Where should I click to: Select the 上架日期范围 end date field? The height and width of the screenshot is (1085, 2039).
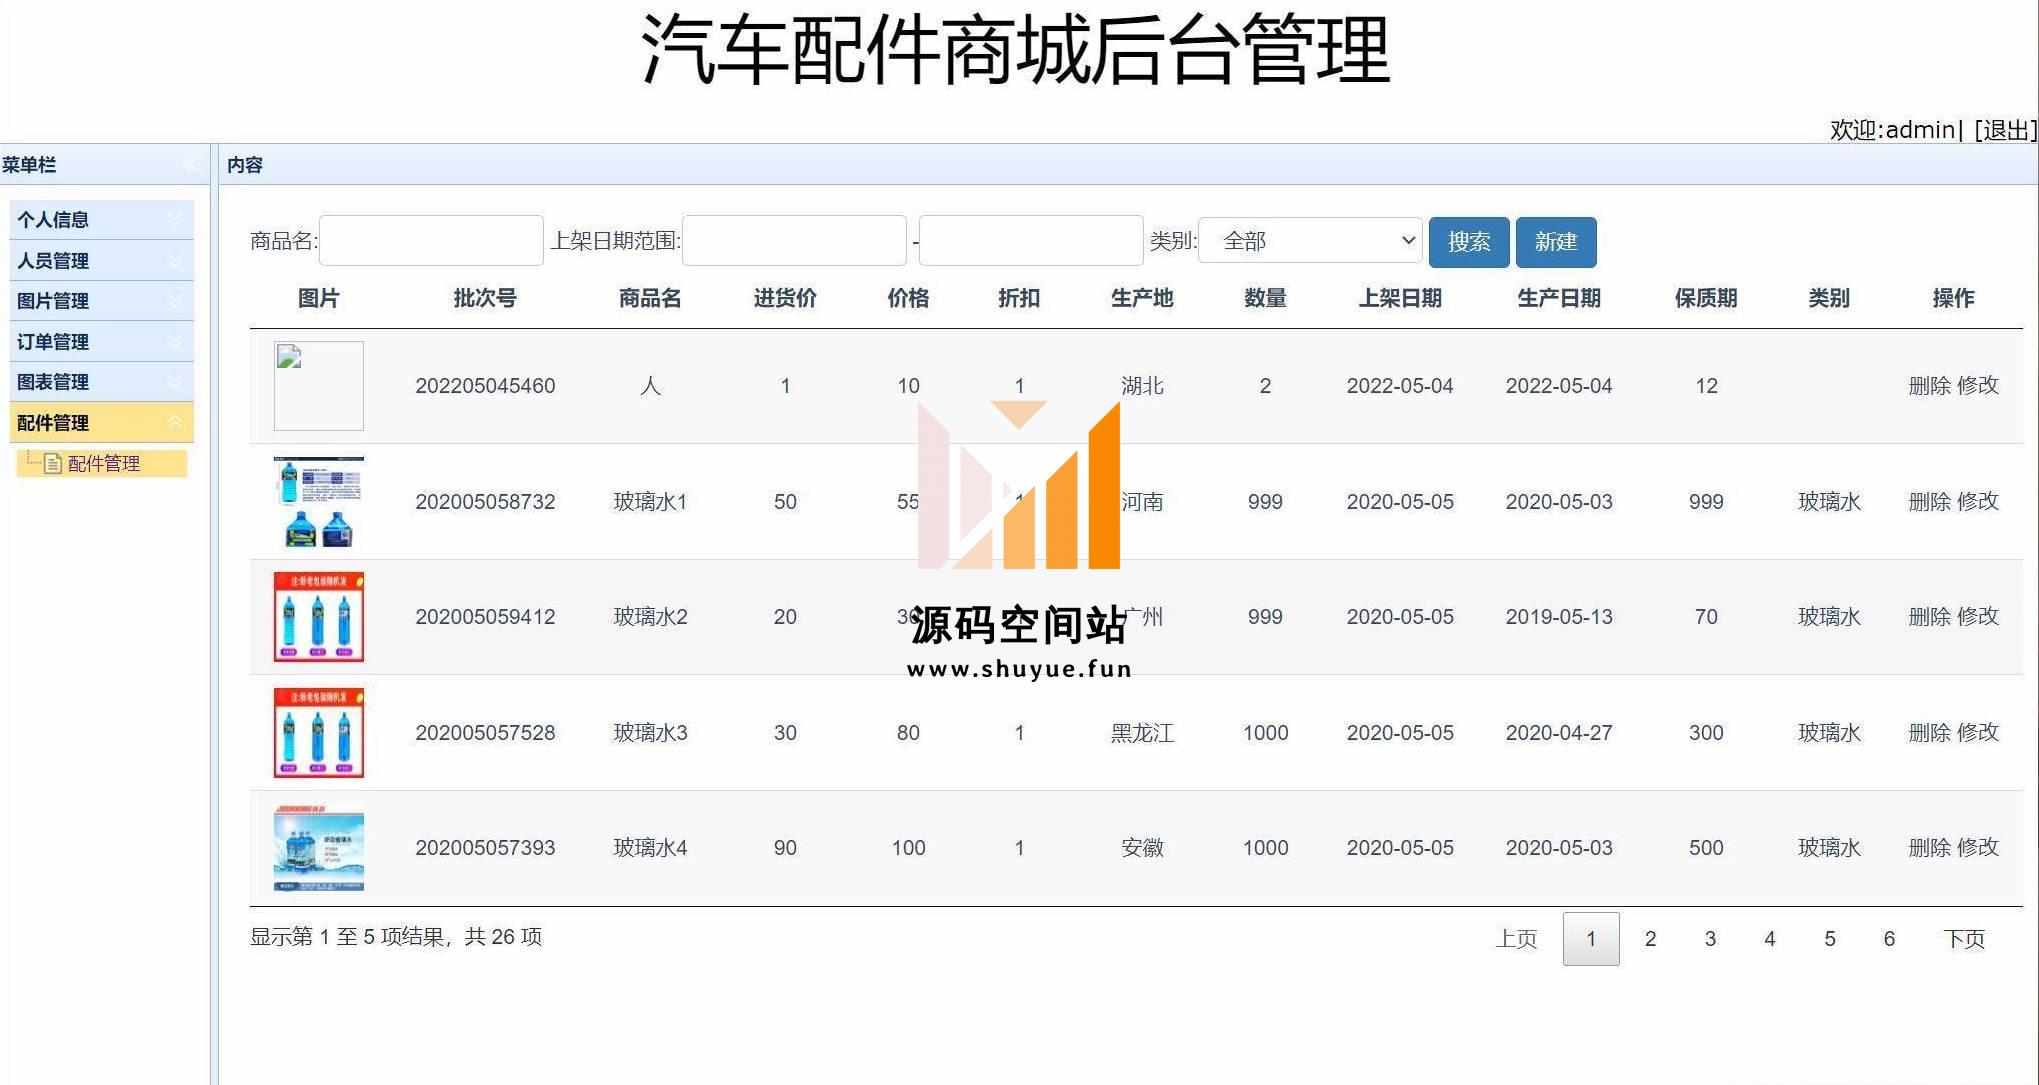(1031, 241)
